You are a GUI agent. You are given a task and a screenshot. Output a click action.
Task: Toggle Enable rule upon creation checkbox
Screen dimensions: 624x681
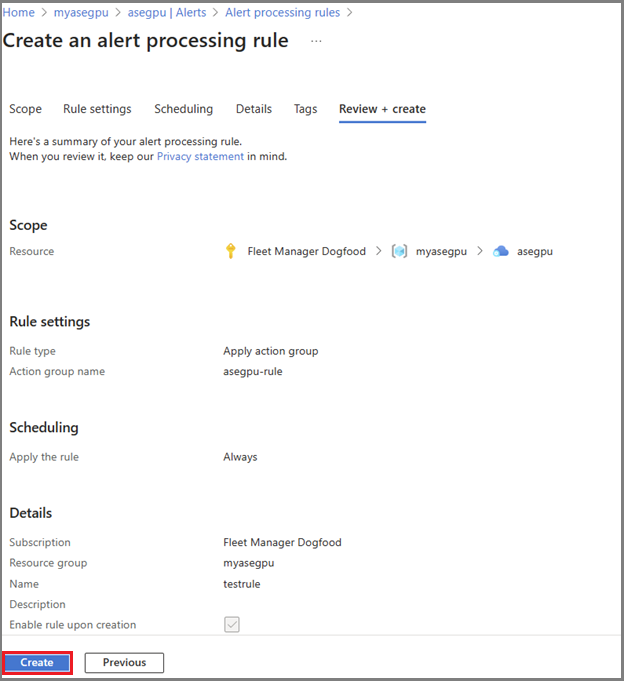(232, 625)
